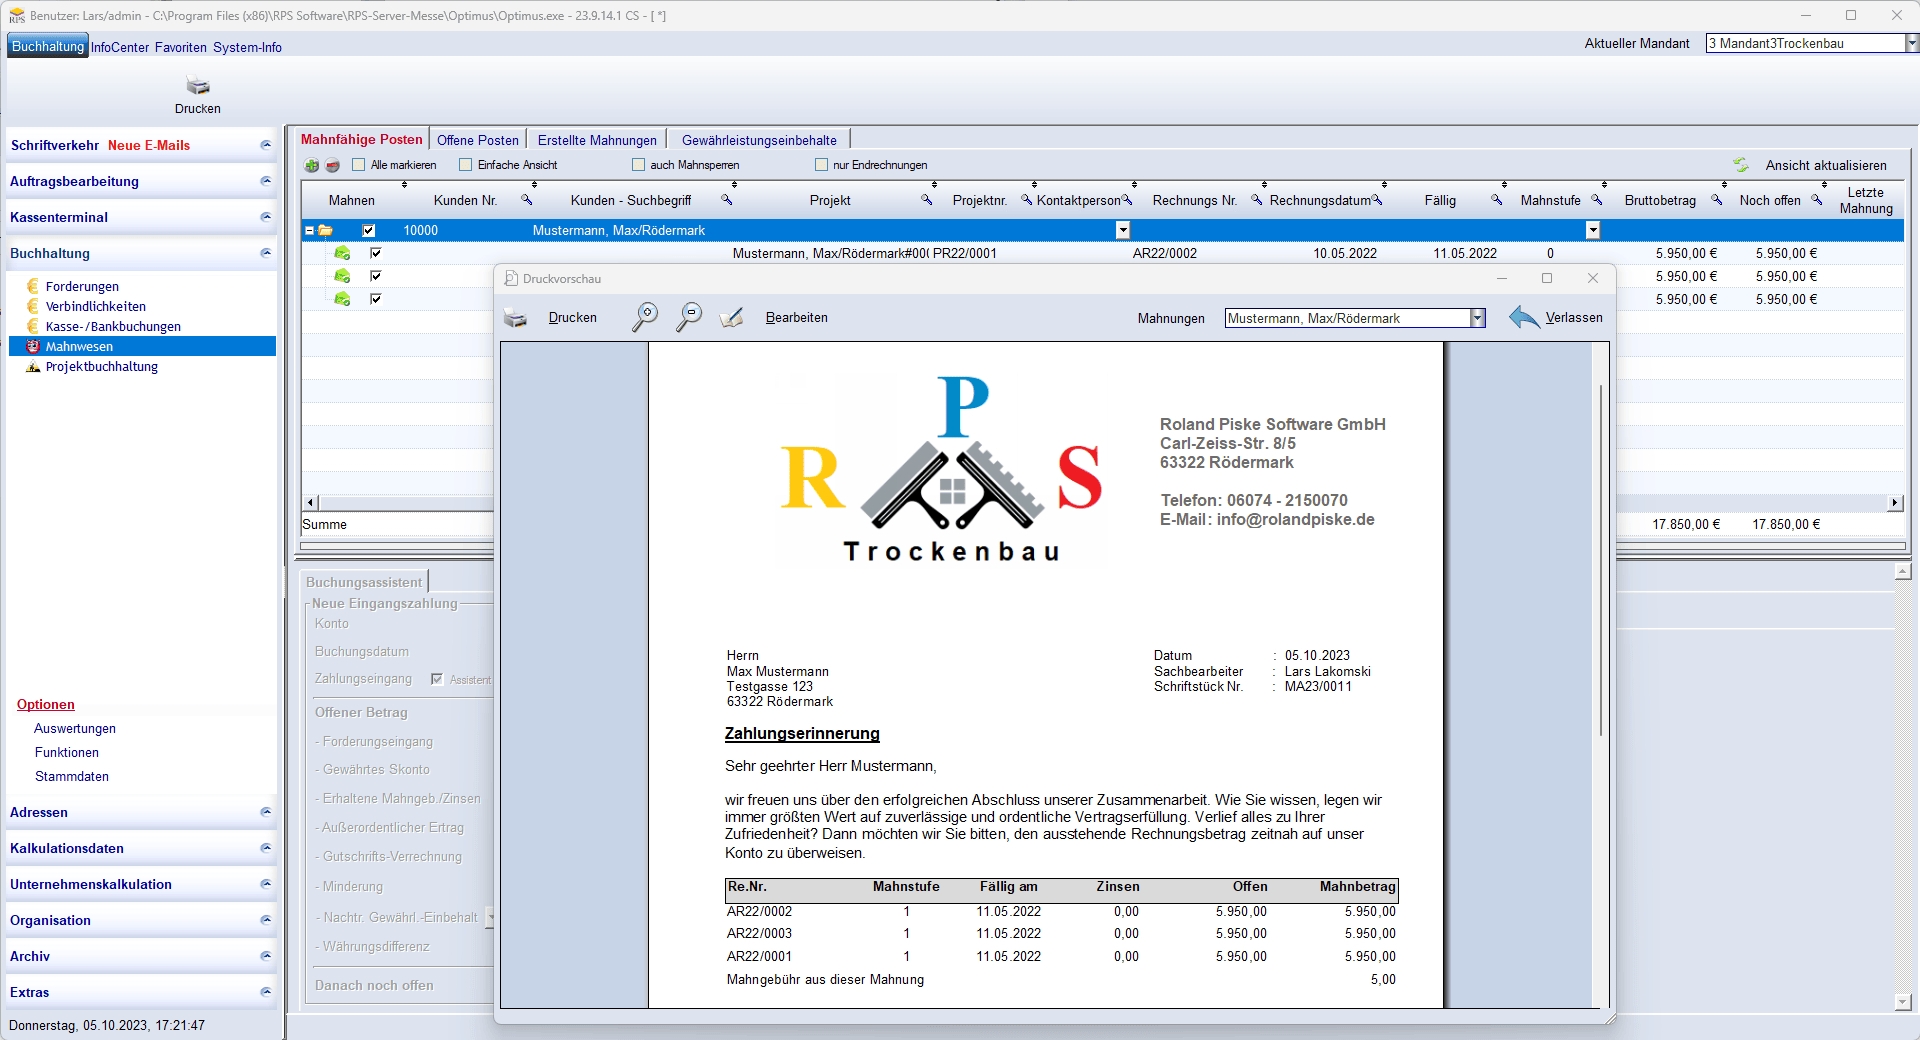
Task: Uncheck the Mahnen checkbox in the 10000 row
Action: pyautogui.click(x=368, y=230)
